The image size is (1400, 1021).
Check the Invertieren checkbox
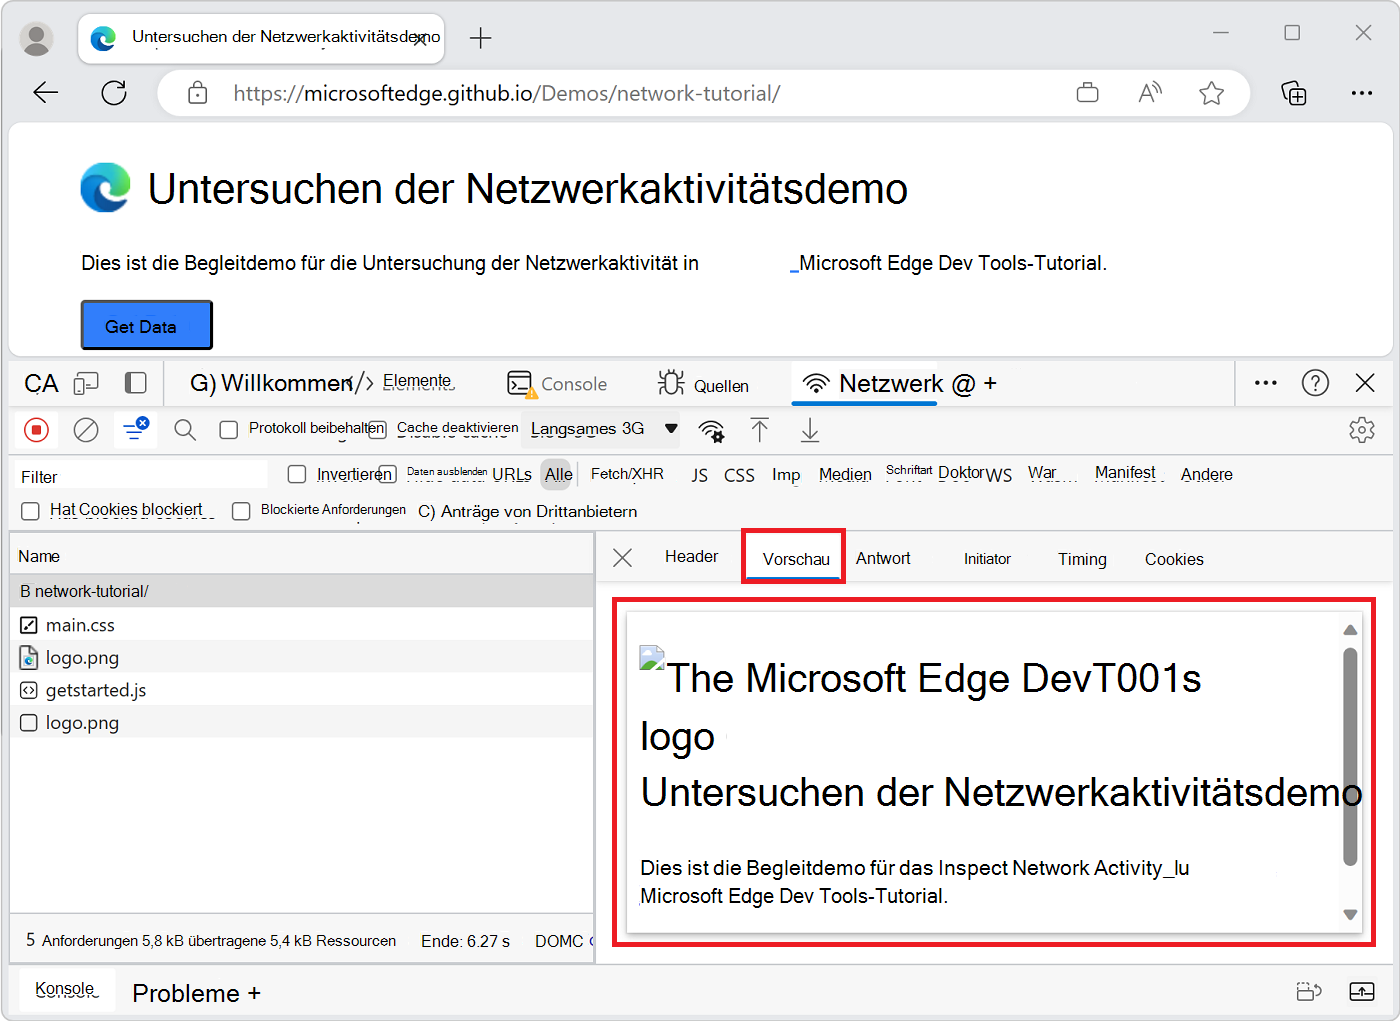297,474
